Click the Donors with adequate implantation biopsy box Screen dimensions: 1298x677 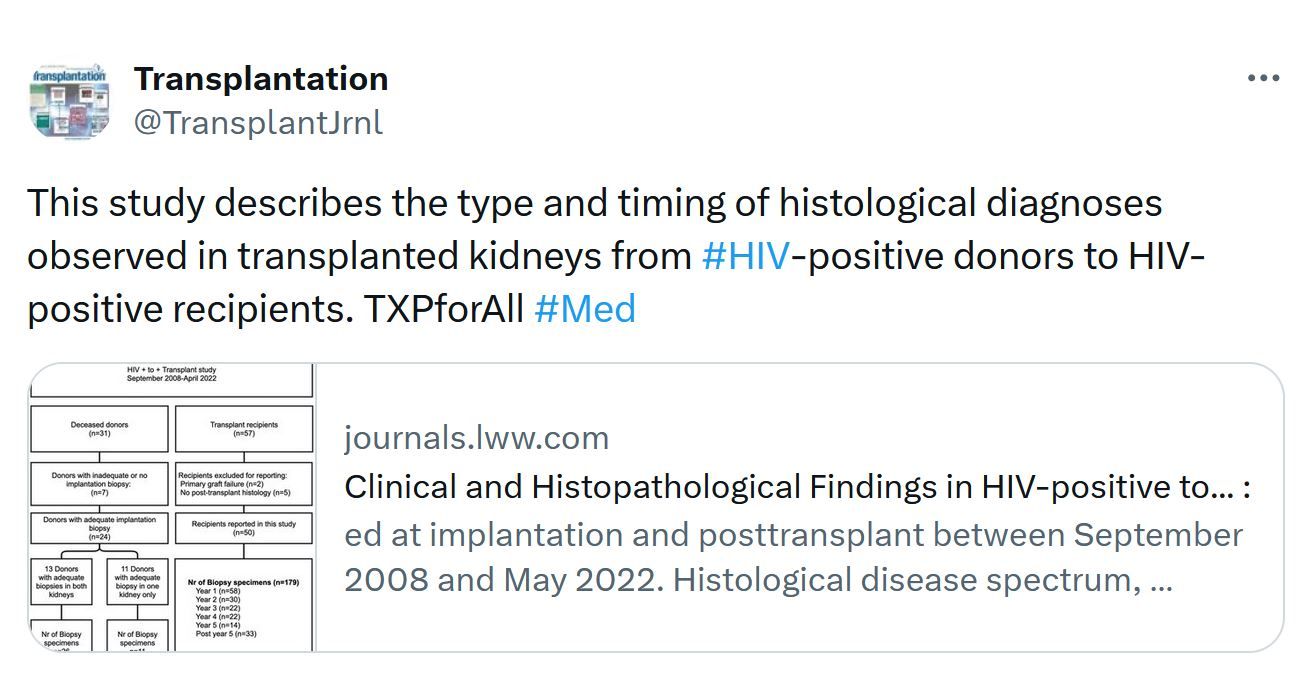coord(99,528)
